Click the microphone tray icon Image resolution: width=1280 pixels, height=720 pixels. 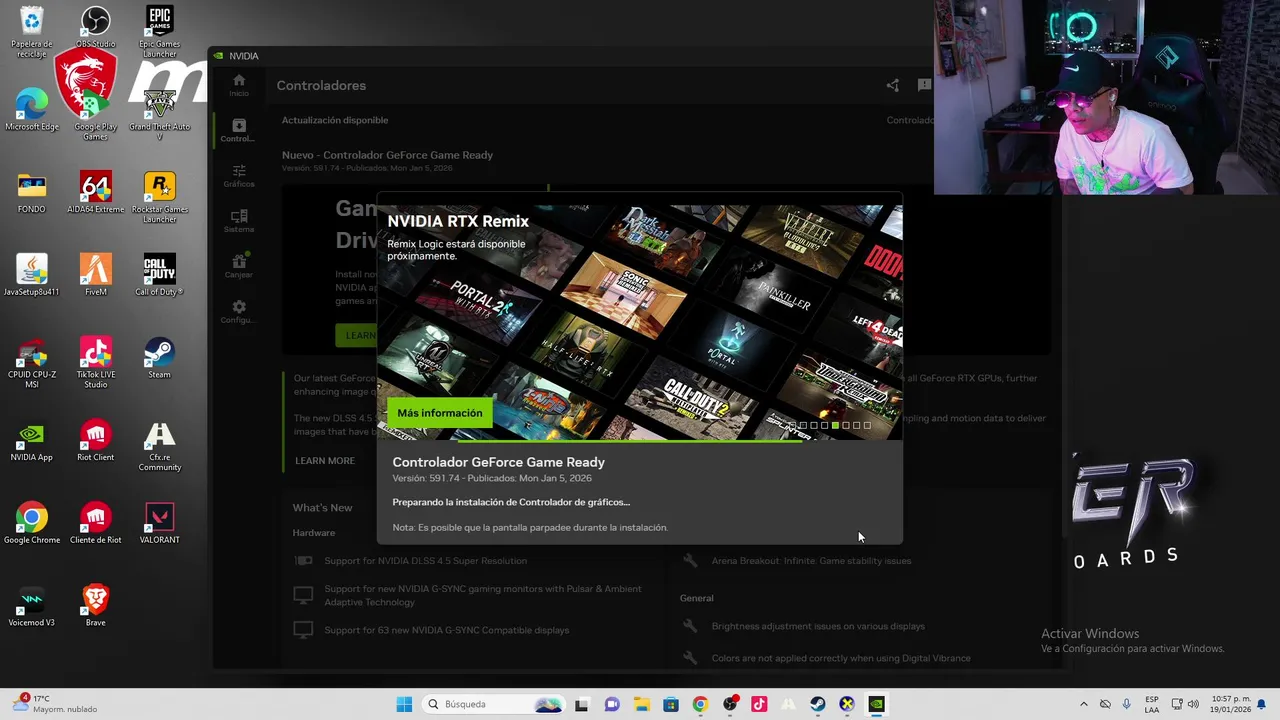pos(1127,704)
